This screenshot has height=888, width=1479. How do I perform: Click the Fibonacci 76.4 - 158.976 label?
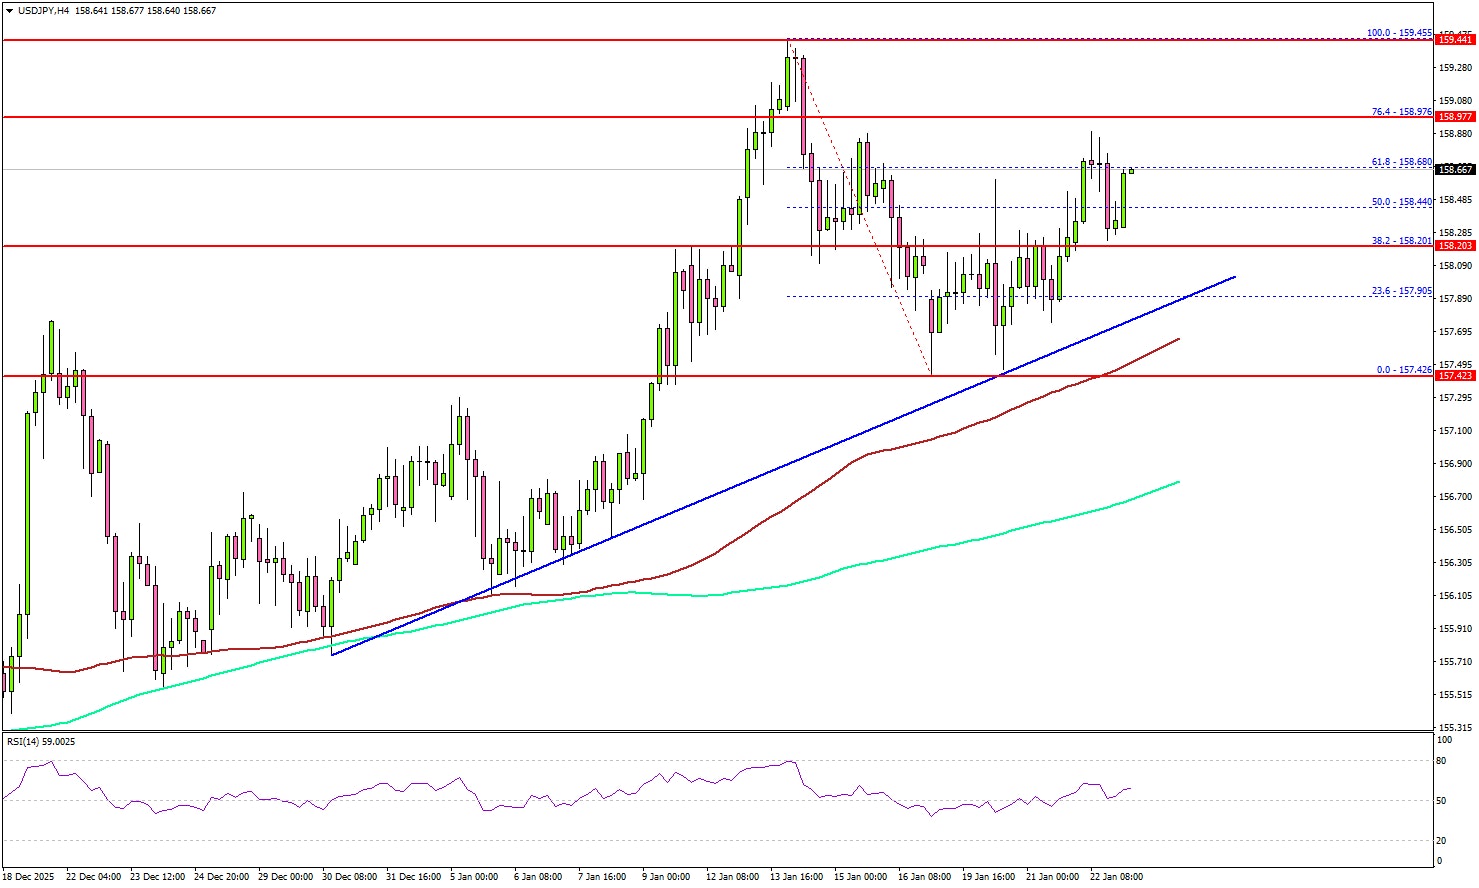[1401, 112]
